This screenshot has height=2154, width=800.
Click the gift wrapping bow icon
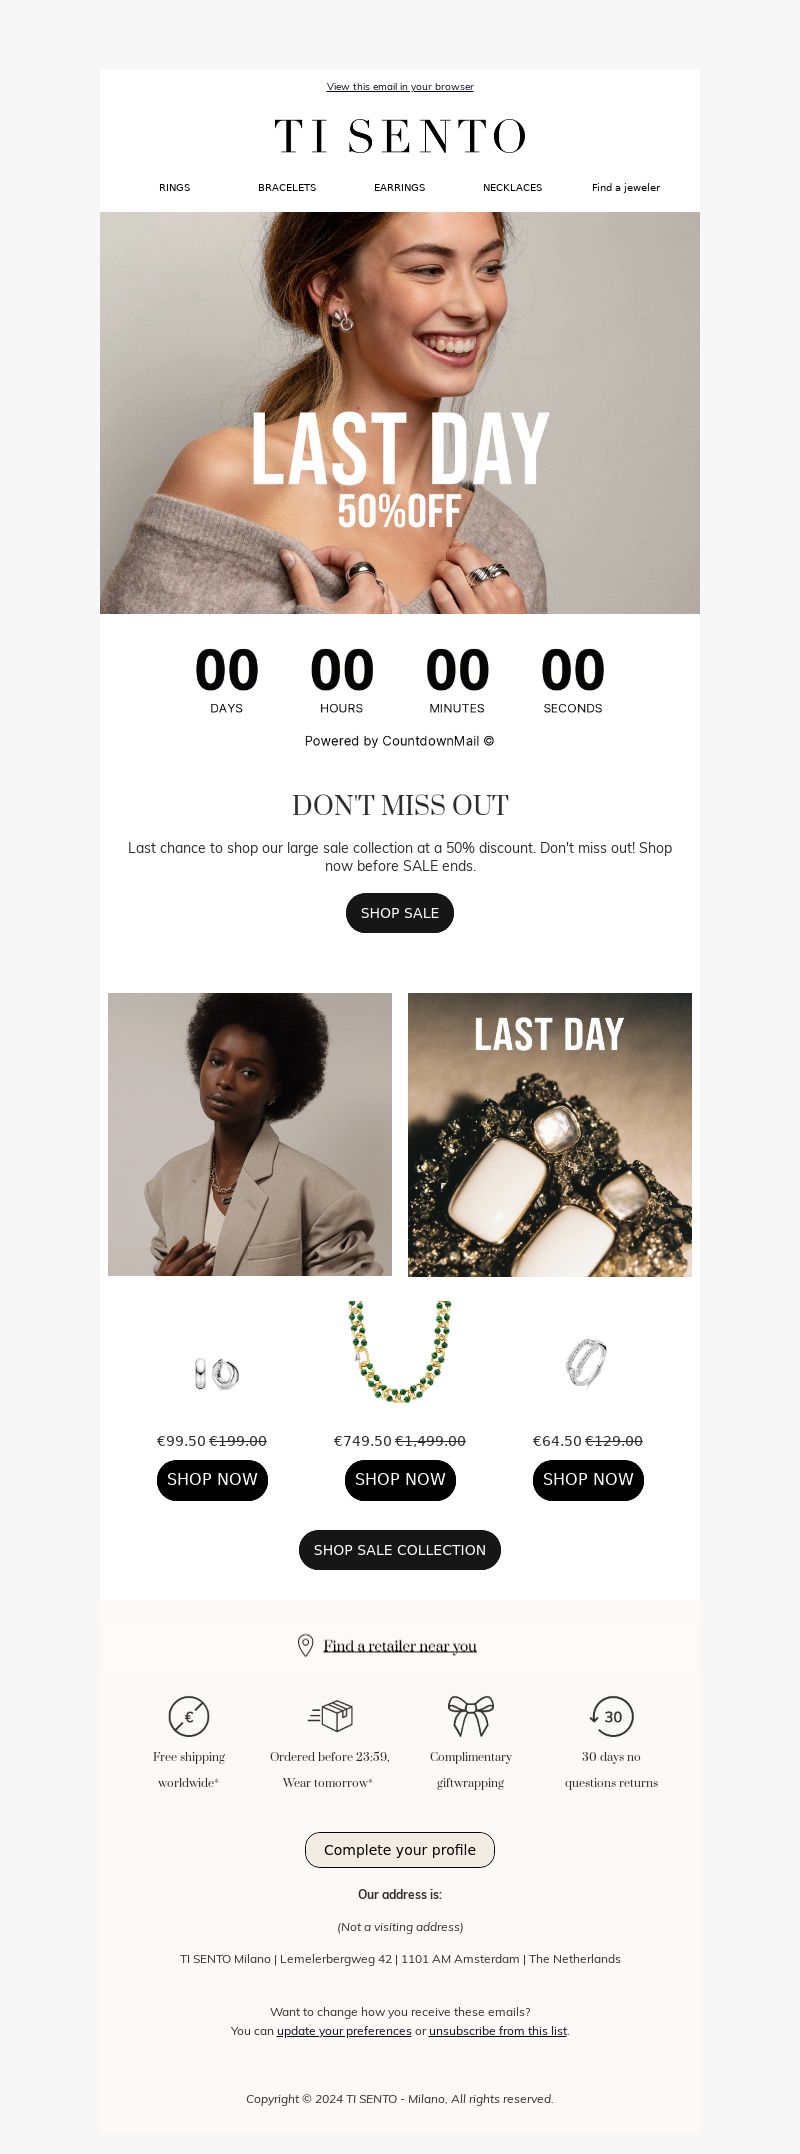[470, 1716]
